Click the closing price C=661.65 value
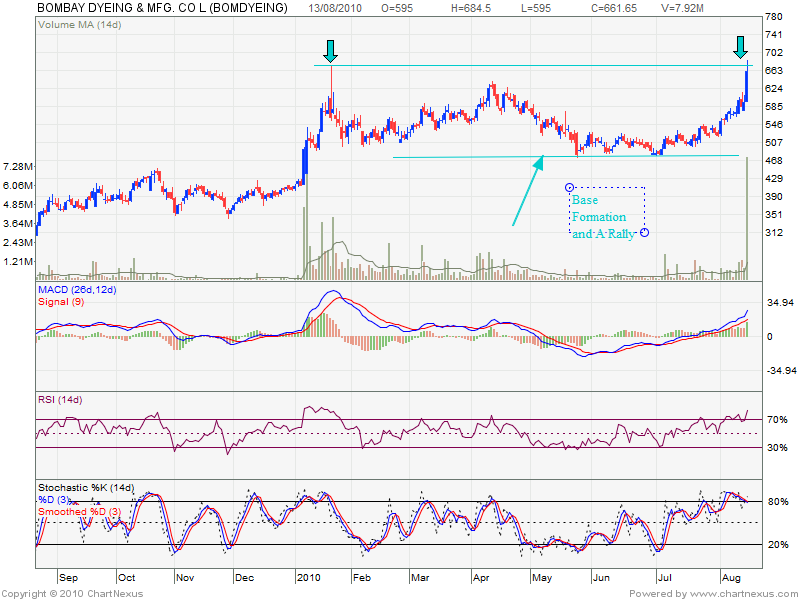Image resolution: width=800 pixels, height=600 pixels. 586,8
